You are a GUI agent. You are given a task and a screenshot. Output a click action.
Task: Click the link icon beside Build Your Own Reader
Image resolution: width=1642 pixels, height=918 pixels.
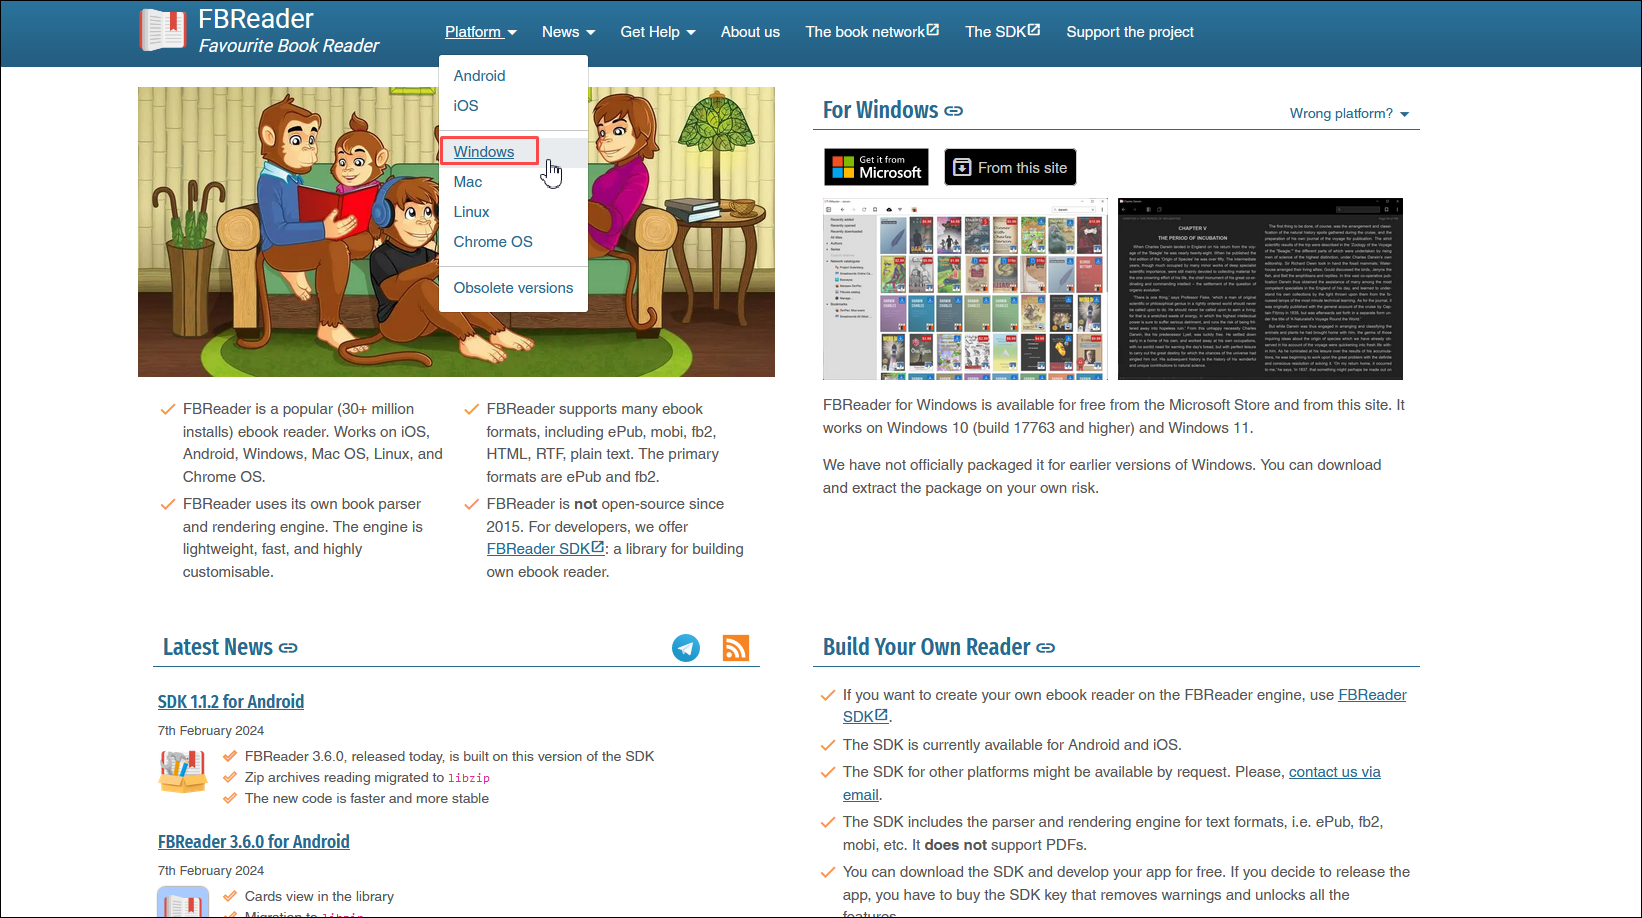tap(1046, 648)
